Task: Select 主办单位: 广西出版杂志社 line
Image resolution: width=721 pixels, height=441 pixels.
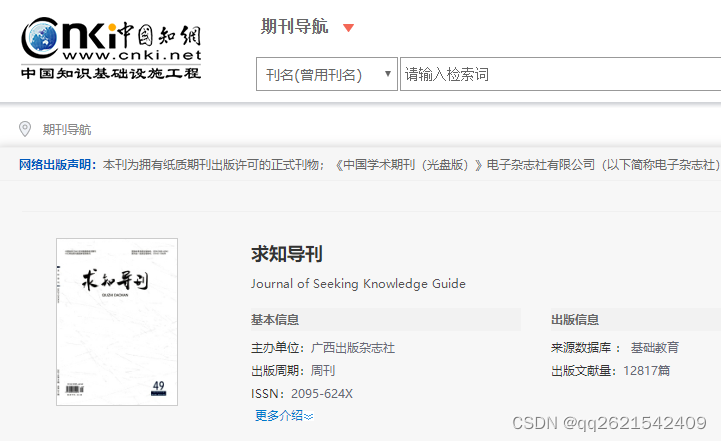Action: 323,348
